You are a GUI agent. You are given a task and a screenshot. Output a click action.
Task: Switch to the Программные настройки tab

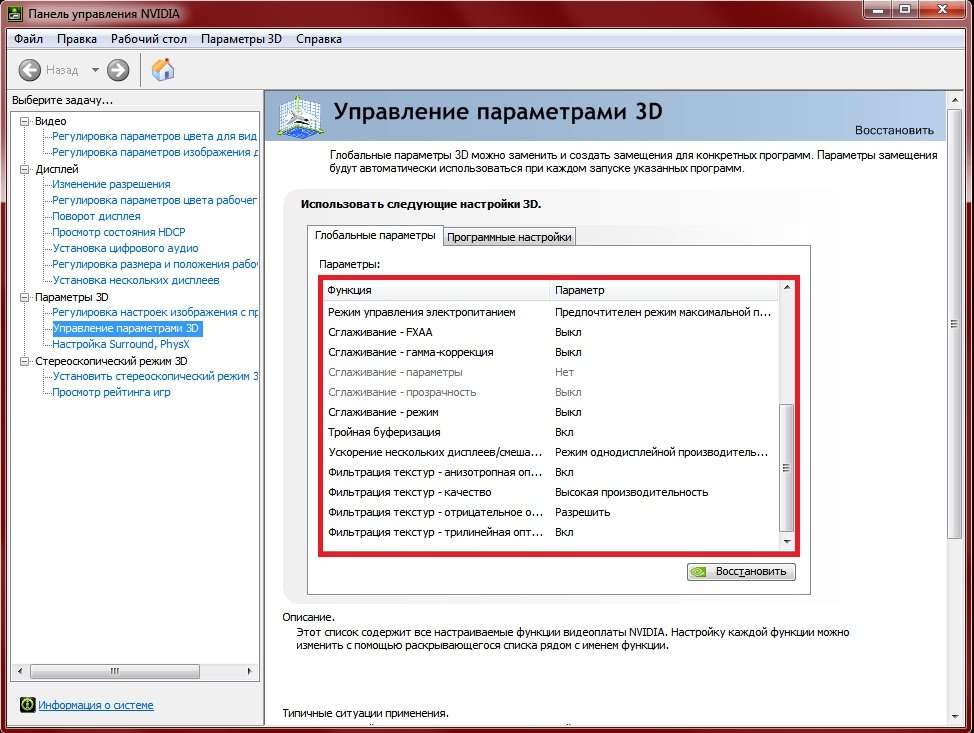pos(509,237)
